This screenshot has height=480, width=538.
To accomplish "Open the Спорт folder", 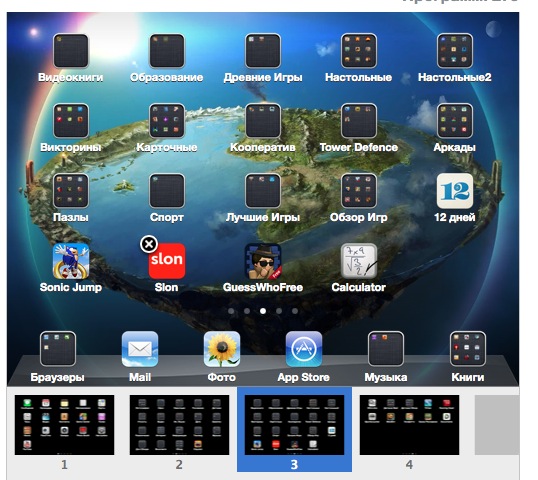I will tap(167, 191).
